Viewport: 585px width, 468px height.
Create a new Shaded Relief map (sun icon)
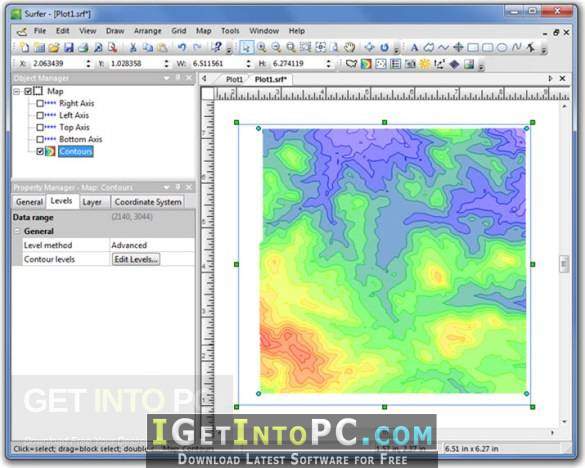(425, 64)
